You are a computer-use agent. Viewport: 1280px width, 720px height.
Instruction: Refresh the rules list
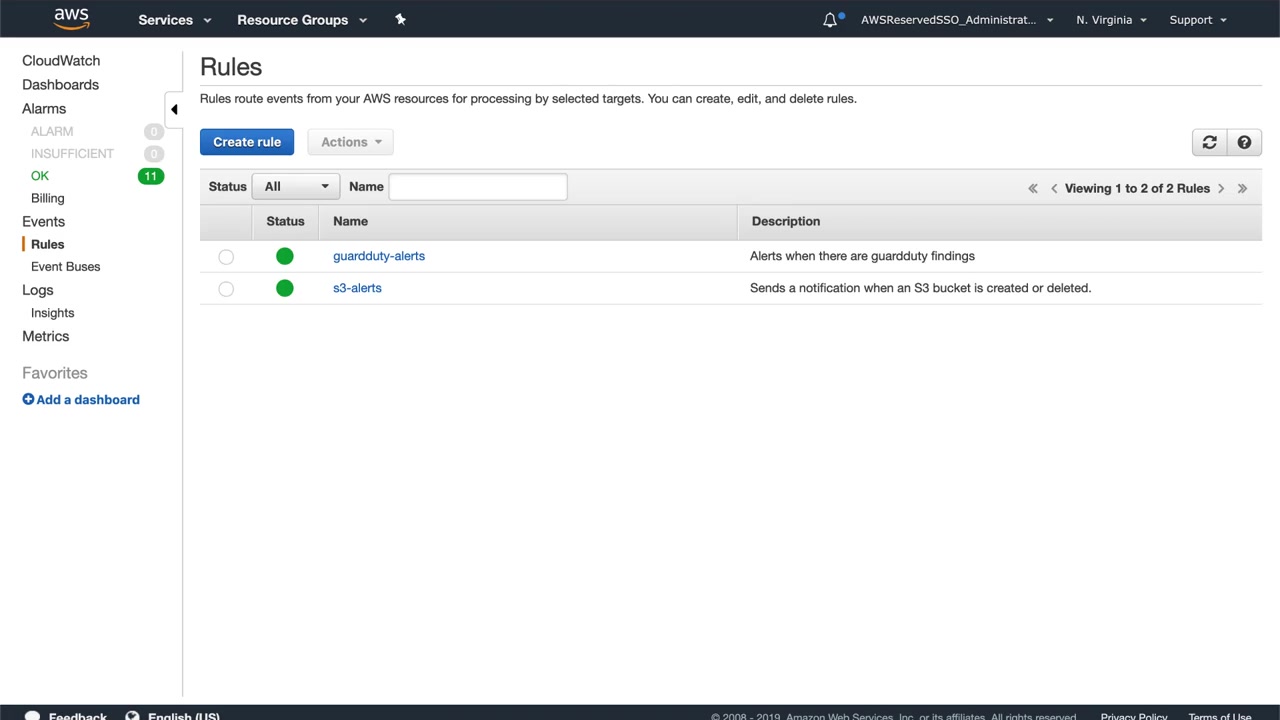tap(1209, 142)
